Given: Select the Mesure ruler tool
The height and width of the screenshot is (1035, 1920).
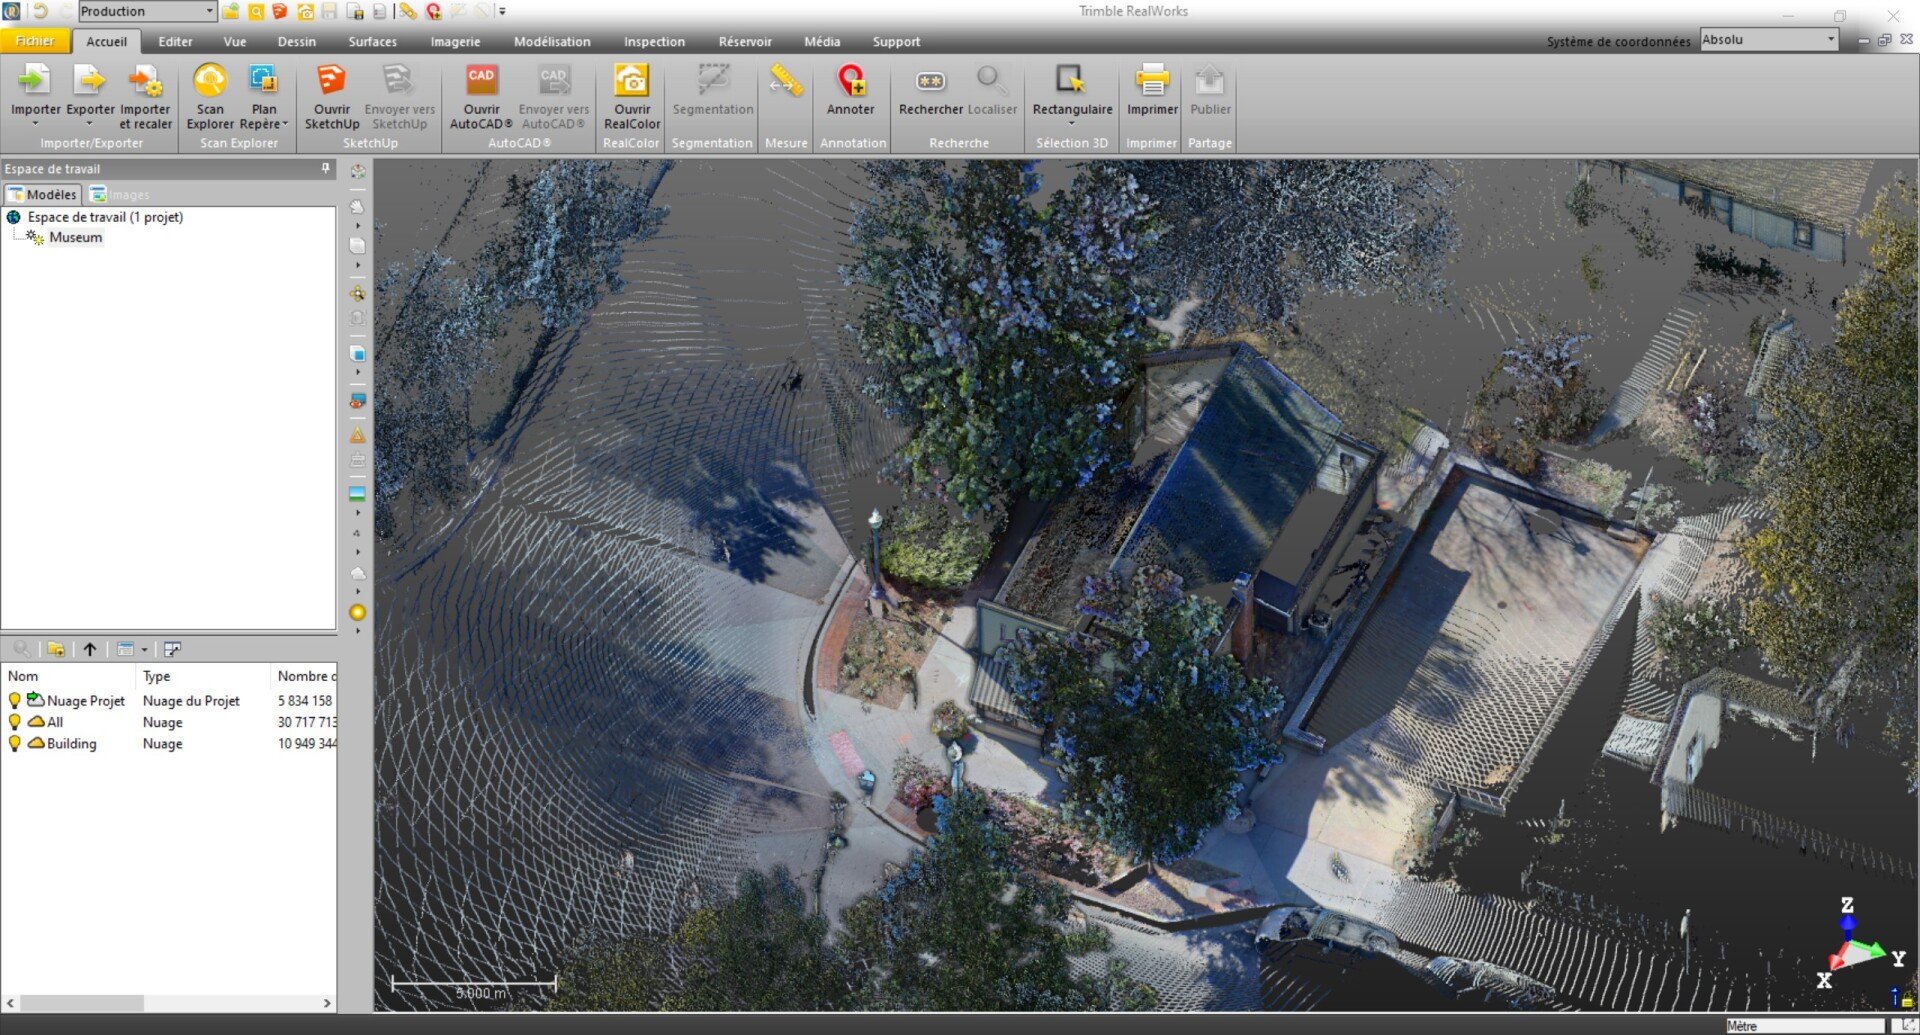Looking at the screenshot, I should (x=786, y=82).
